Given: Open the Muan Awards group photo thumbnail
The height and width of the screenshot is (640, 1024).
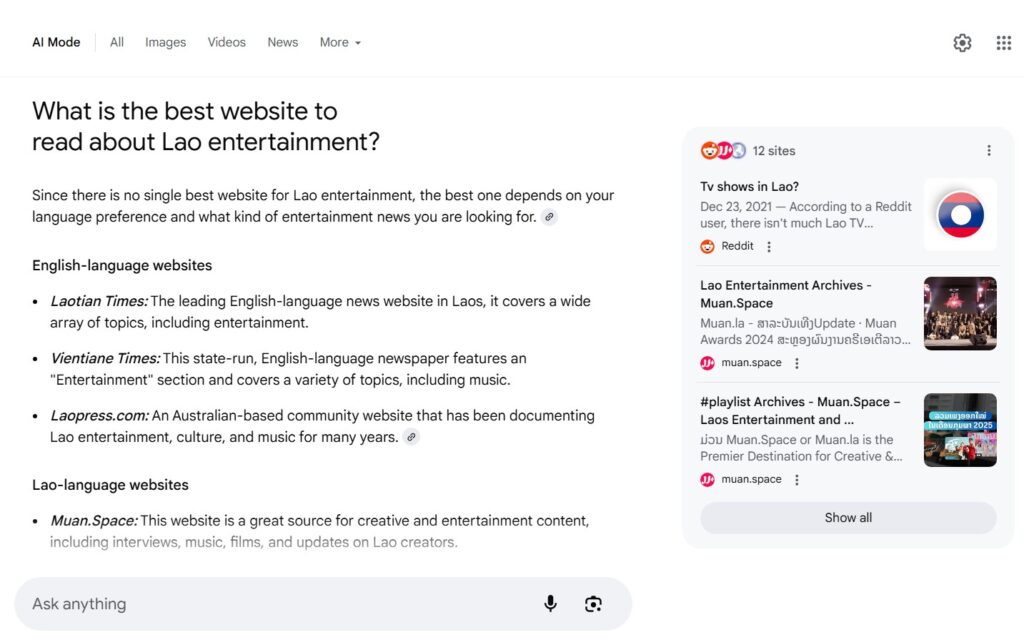Looking at the screenshot, I should coord(960,313).
